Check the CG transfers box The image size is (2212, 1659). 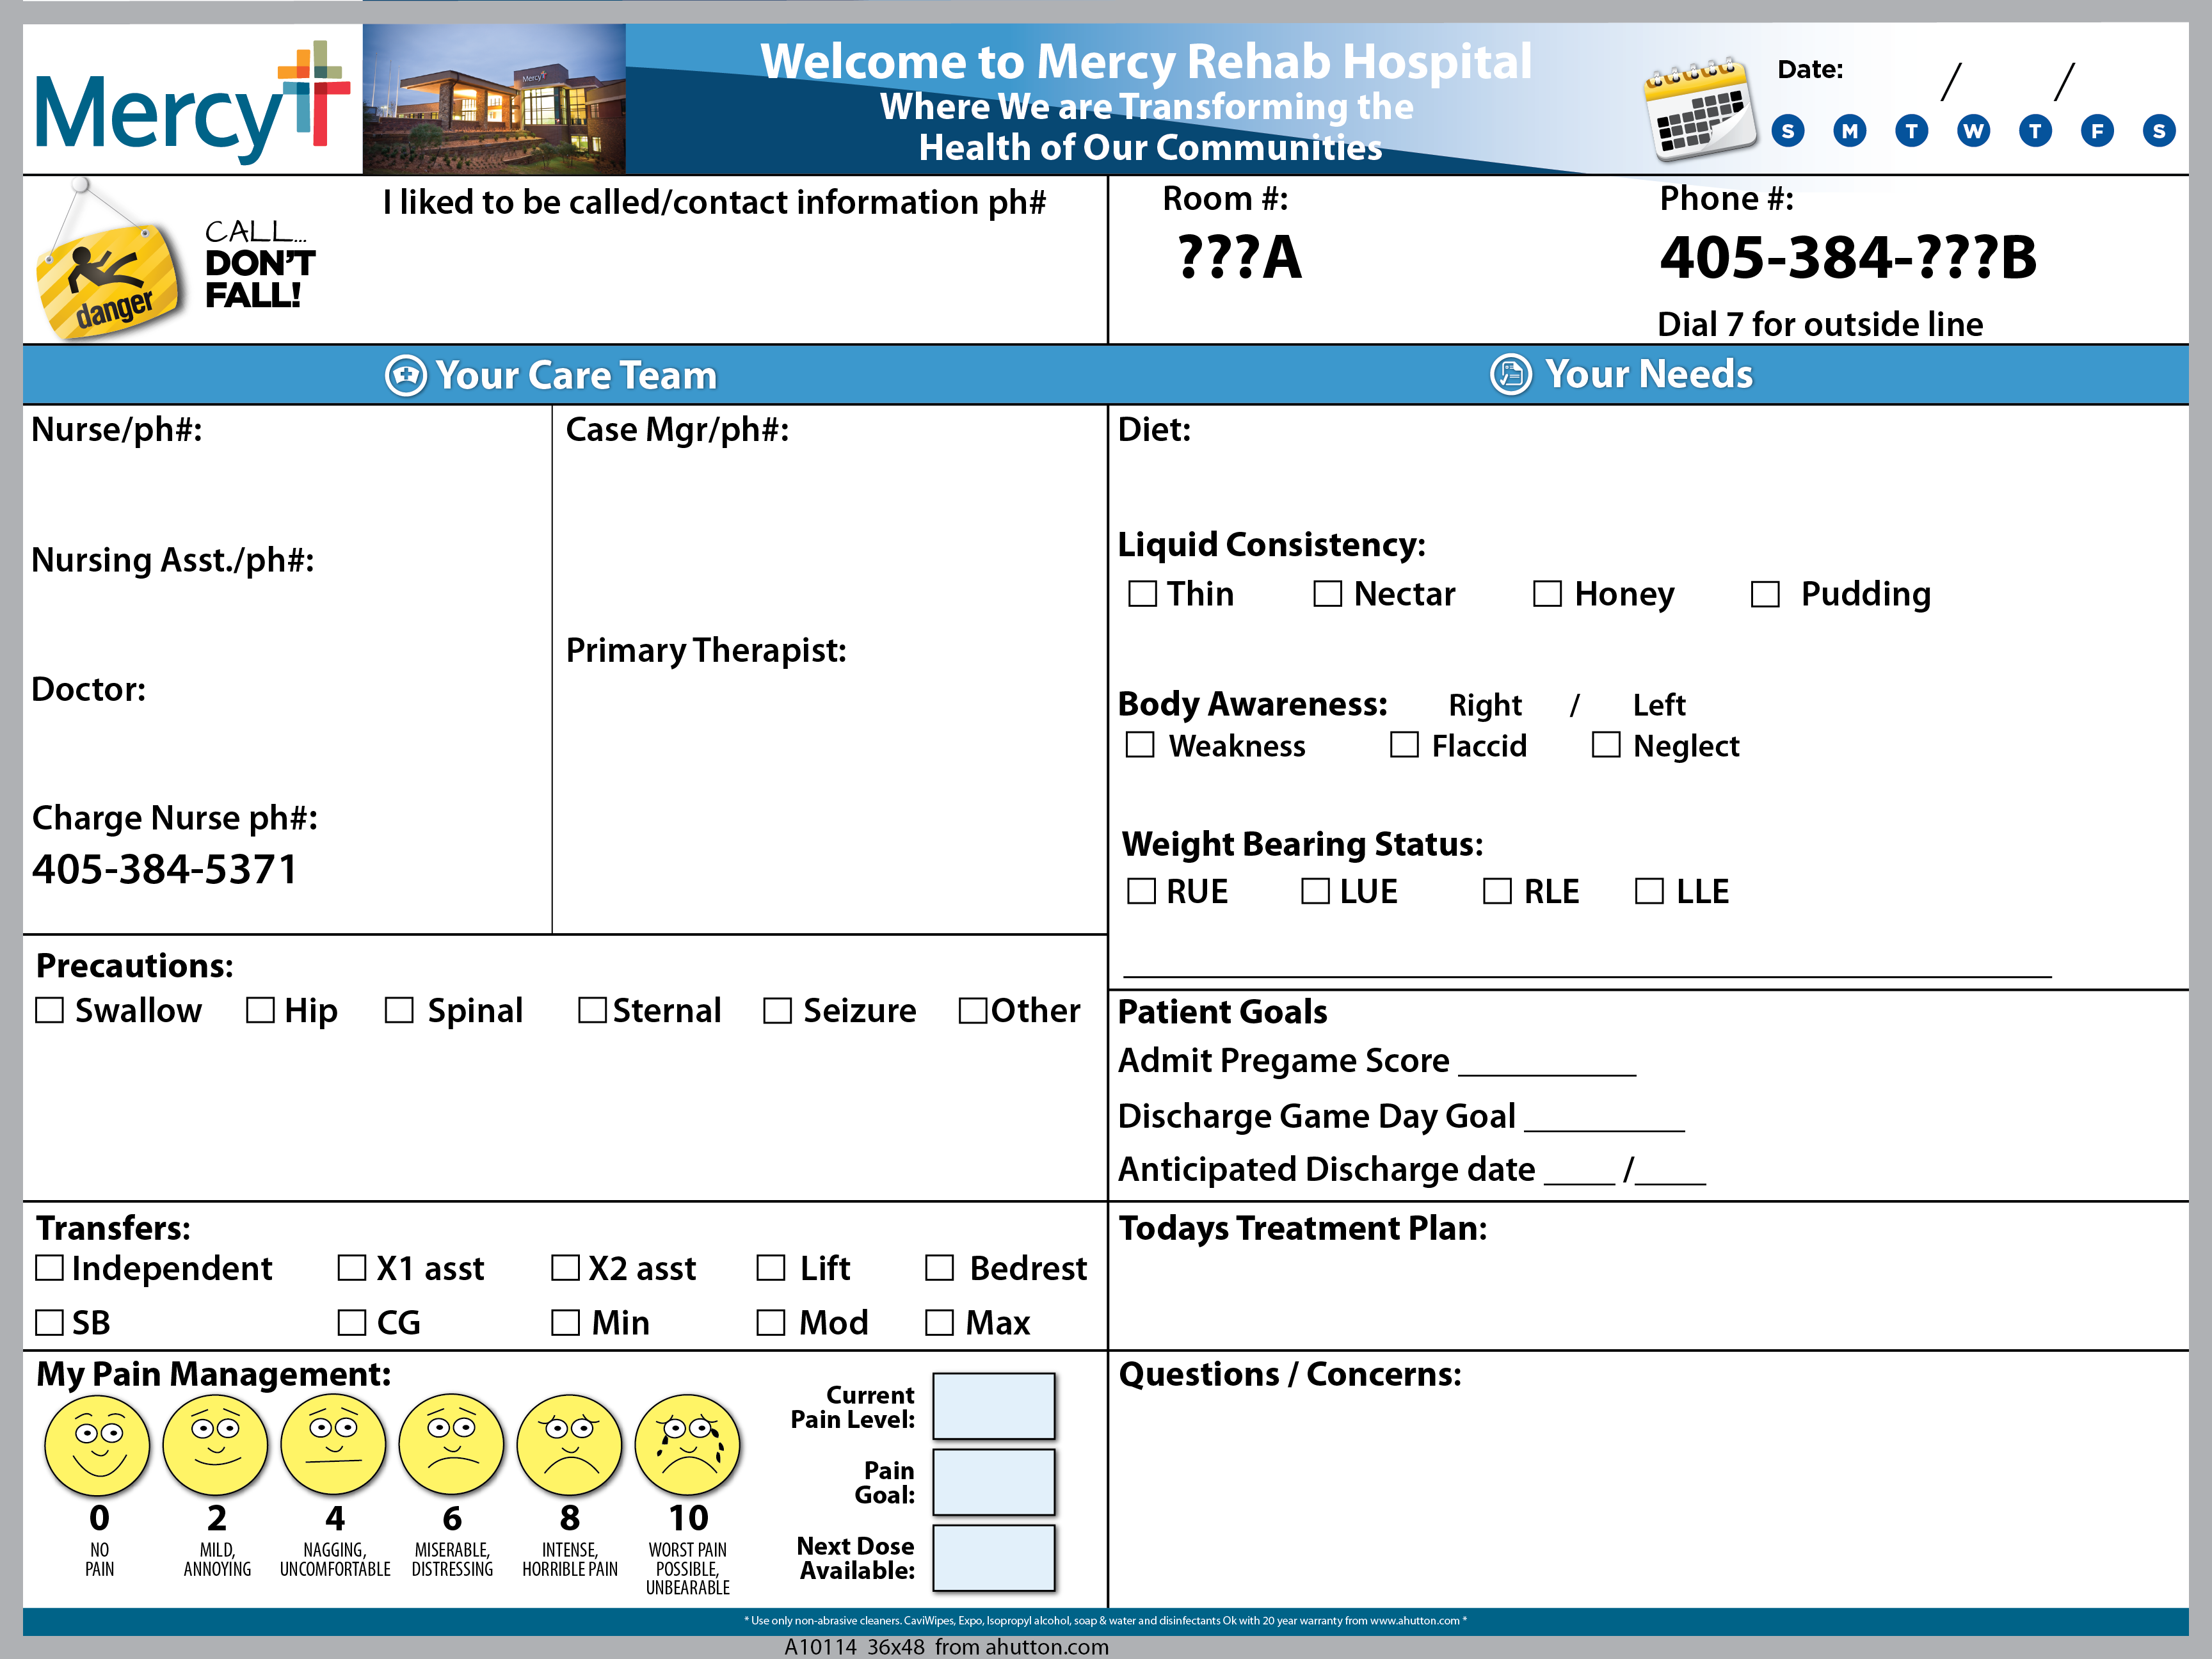click(352, 1322)
